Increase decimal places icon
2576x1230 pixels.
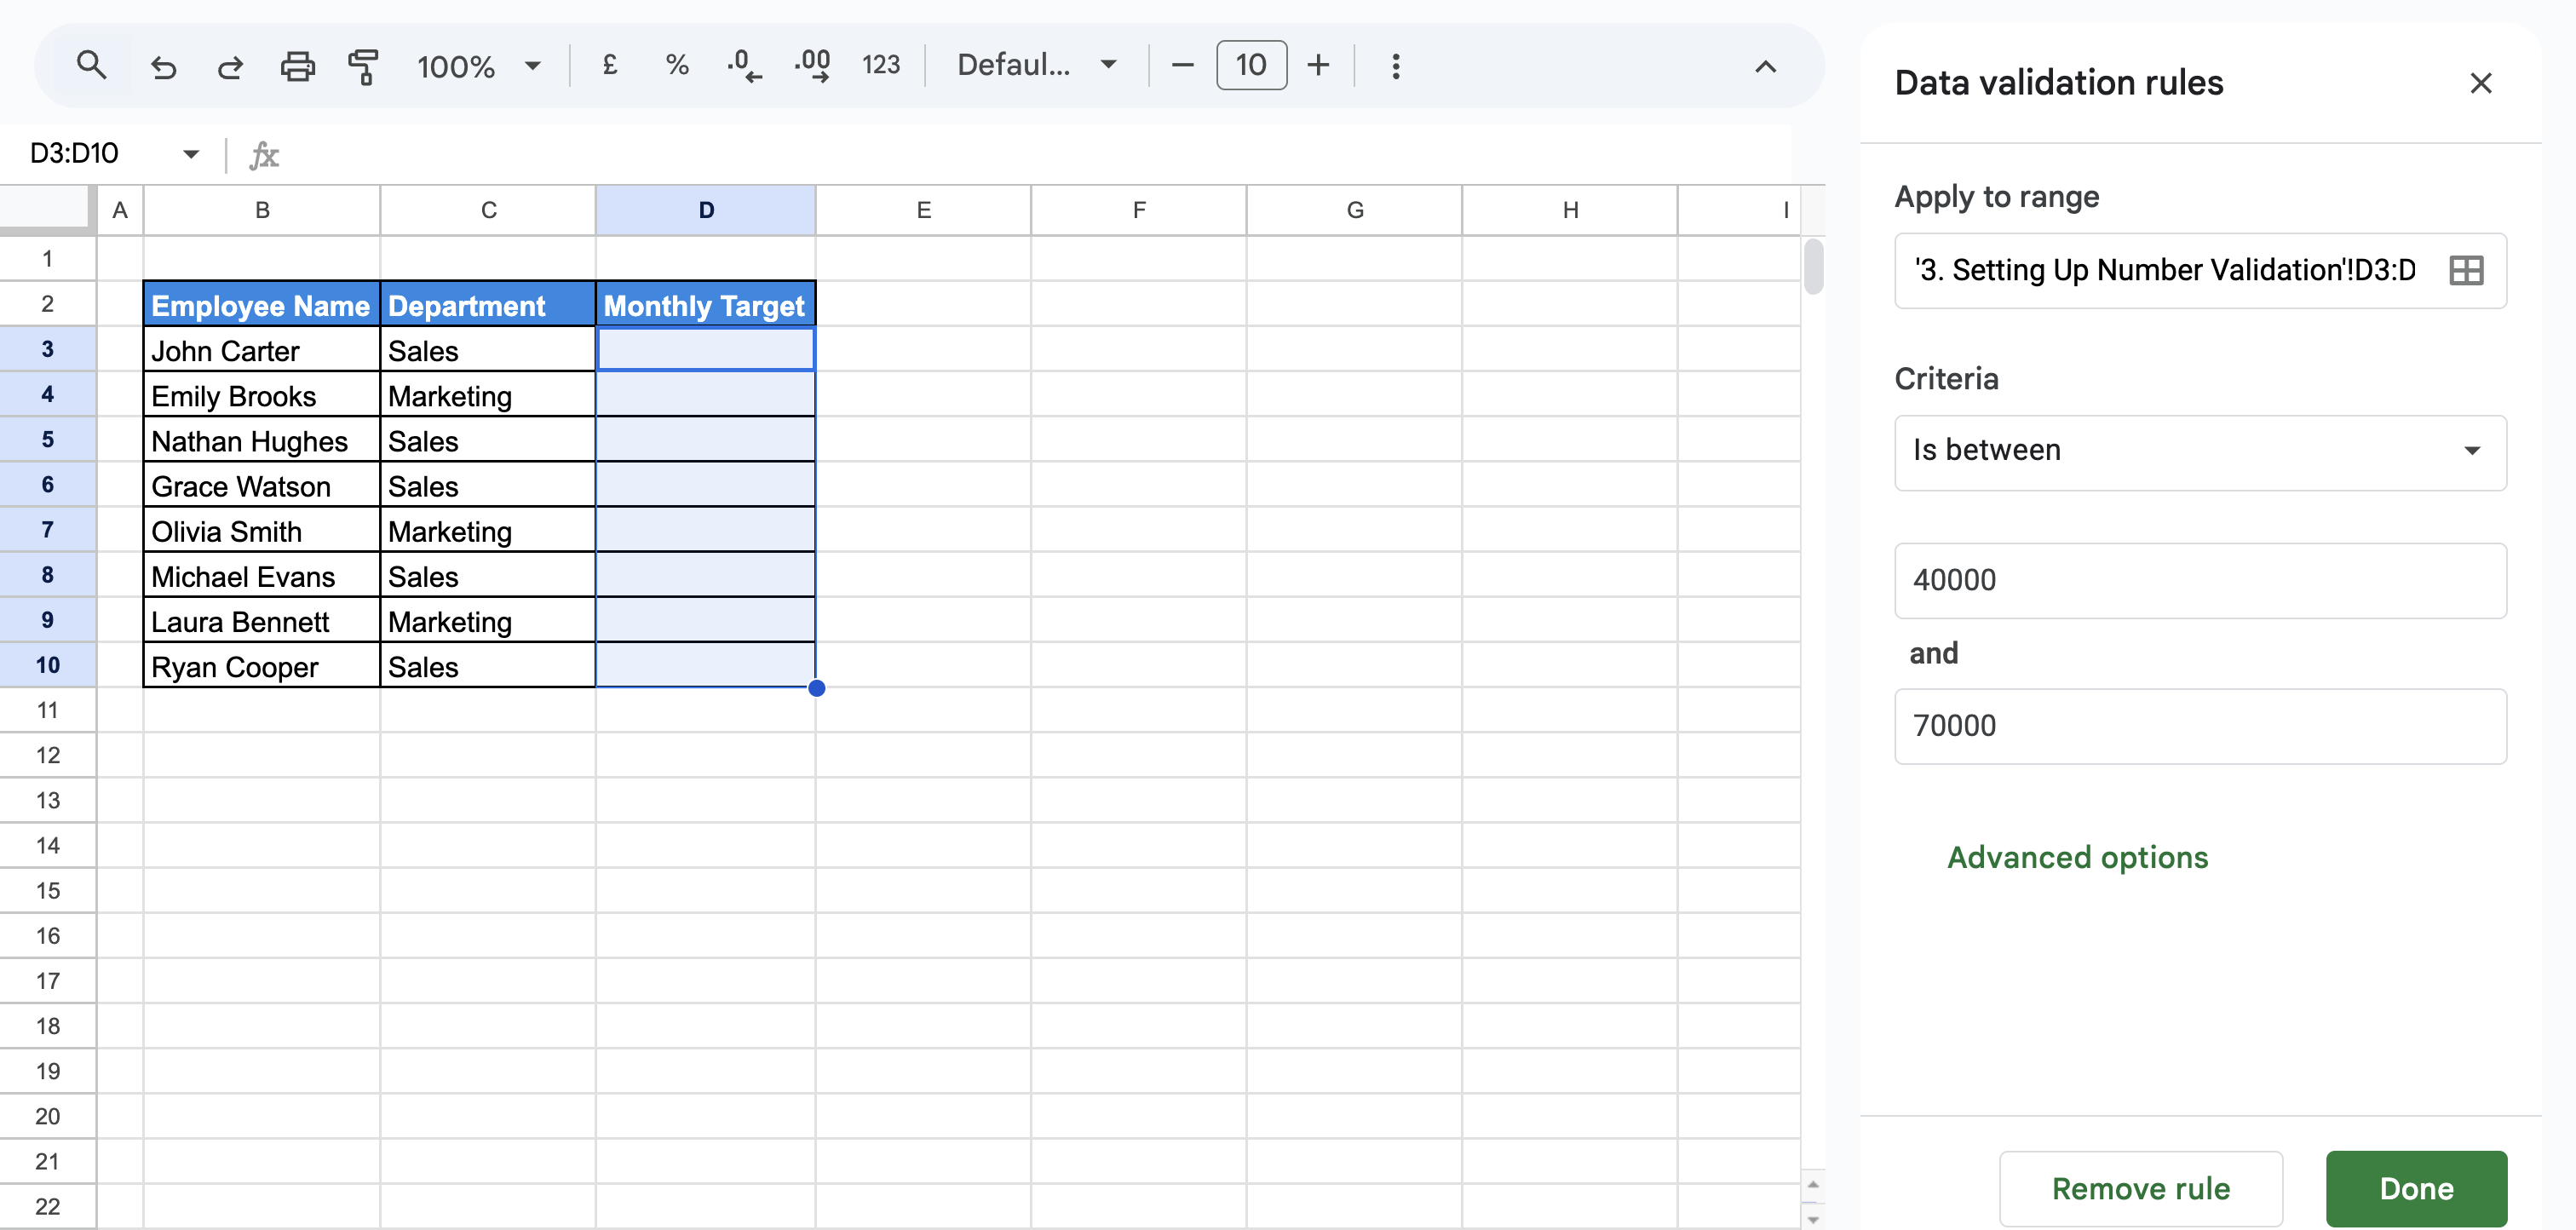[812, 66]
